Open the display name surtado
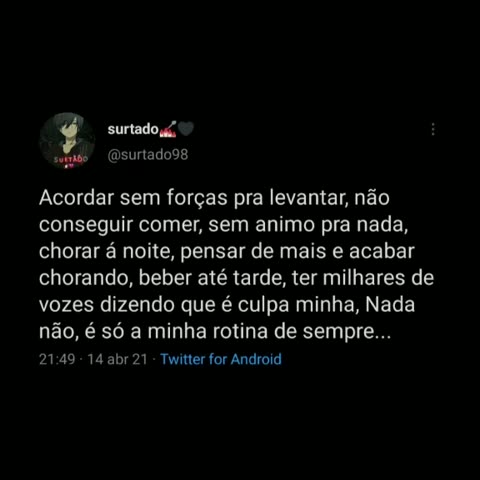The height and width of the screenshot is (480, 480). pos(133,129)
